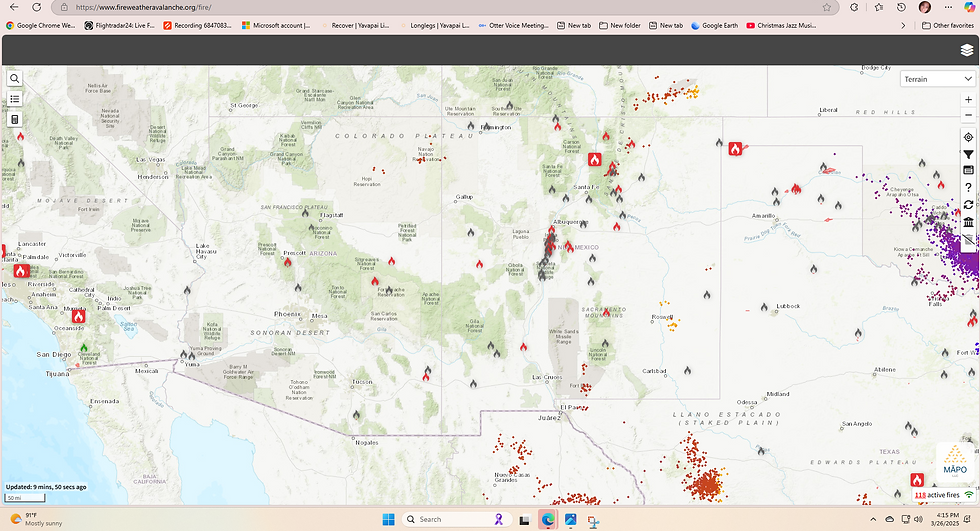Open Microsoft Edge from the taskbar
980x531 pixels.
[x=548, y=519]
